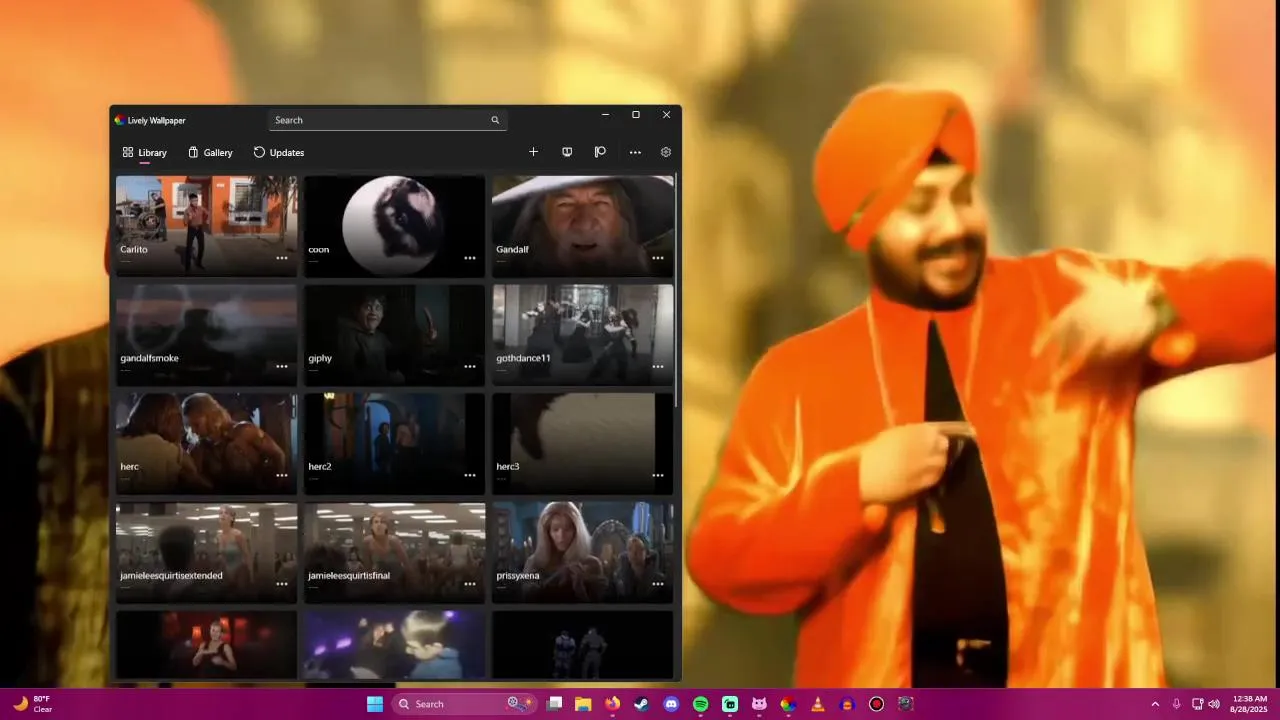Add a new wallpaper with the plus icon
1280x720 pixels.
click(x=533, y=152)
